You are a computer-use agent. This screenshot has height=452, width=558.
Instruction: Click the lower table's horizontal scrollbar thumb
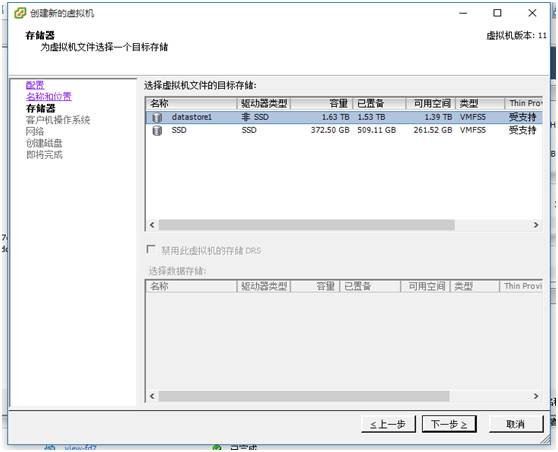point(304,396)
